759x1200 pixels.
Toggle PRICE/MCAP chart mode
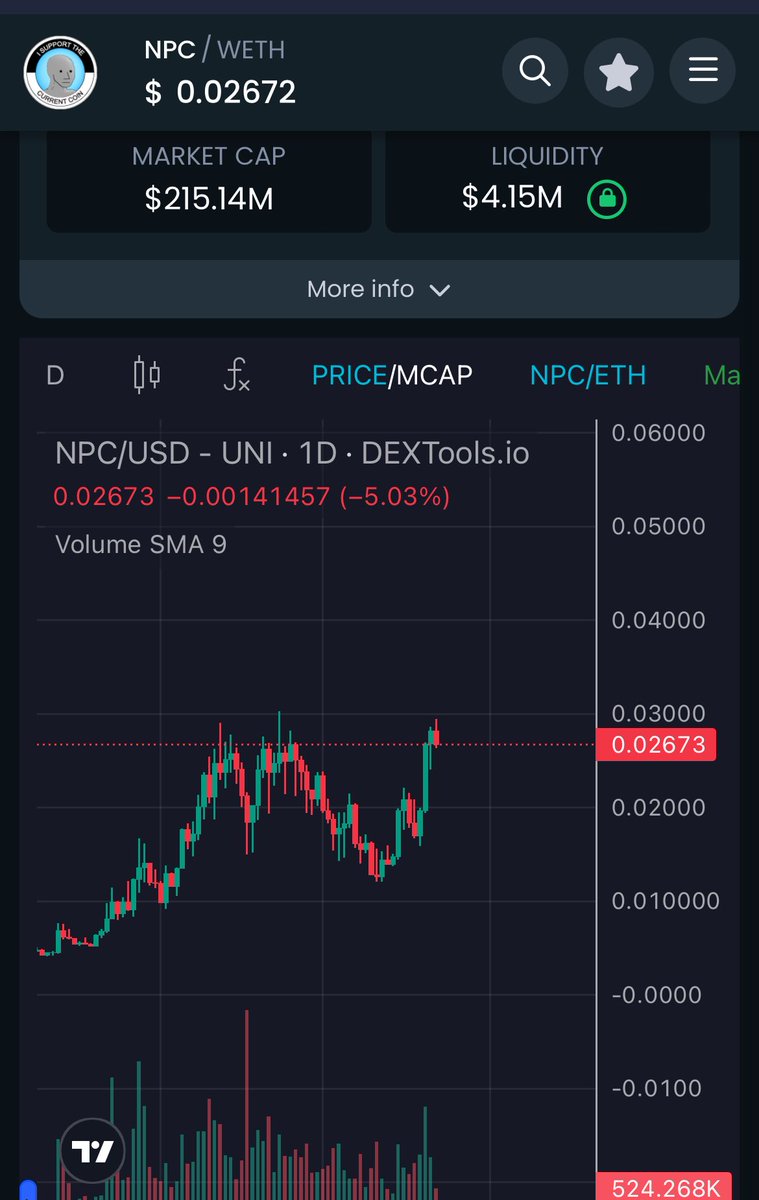(392, 375)
